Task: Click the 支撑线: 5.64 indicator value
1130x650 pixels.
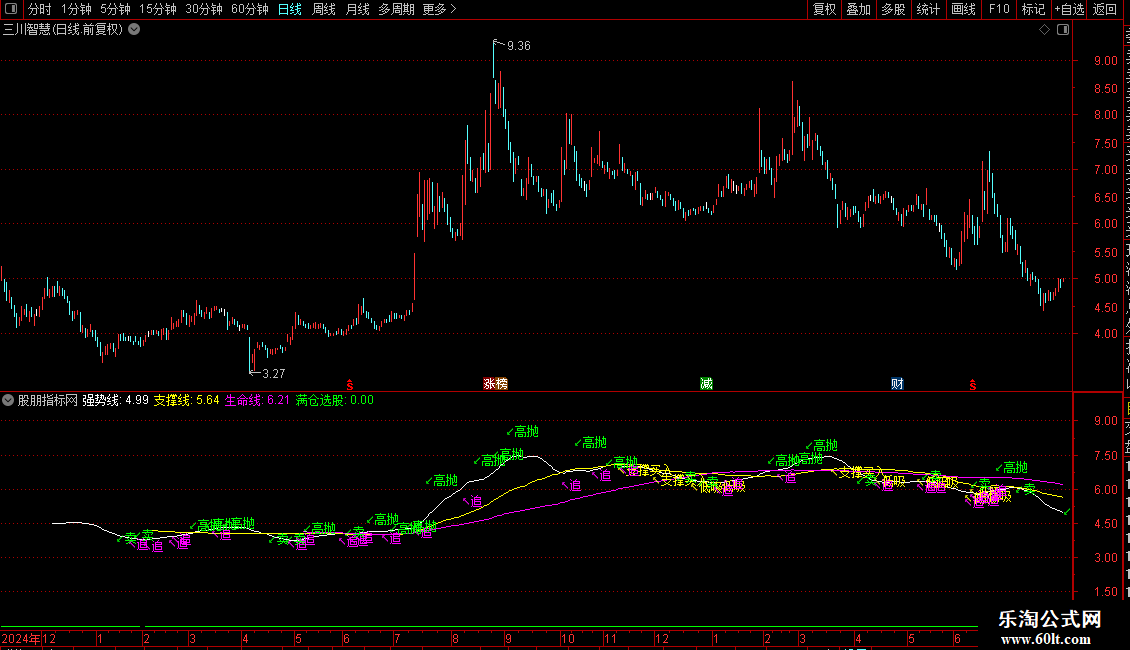Action: pos(186,400)
